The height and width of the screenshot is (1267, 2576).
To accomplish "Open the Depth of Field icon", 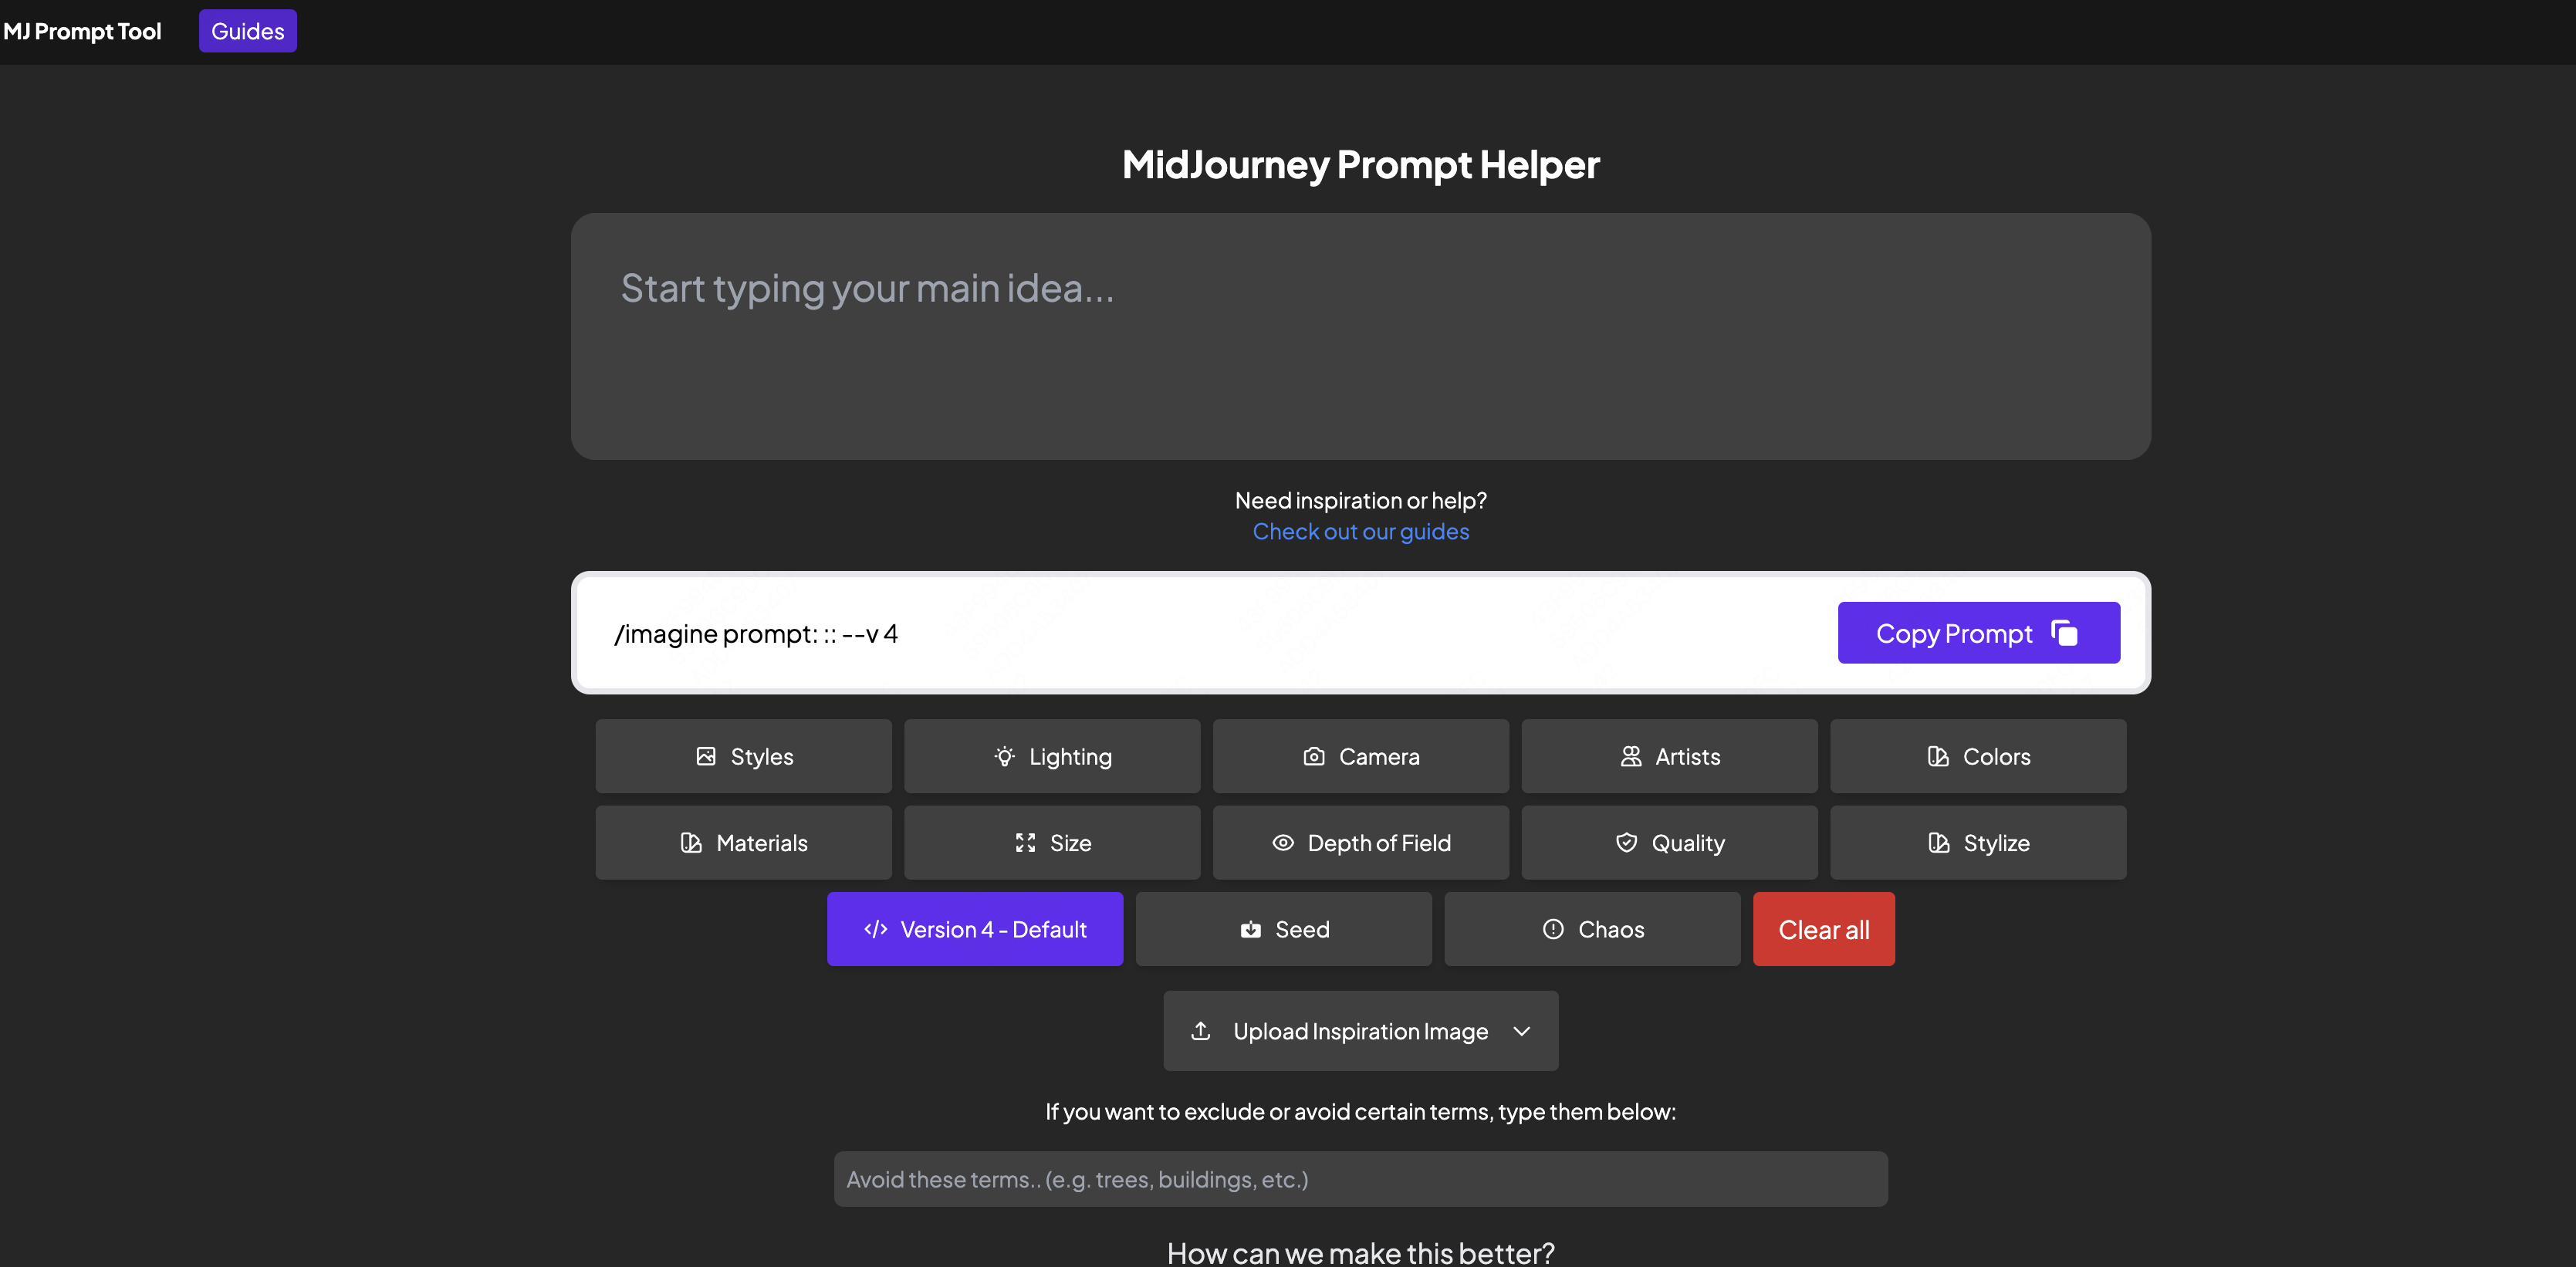I will [1281, 841].
